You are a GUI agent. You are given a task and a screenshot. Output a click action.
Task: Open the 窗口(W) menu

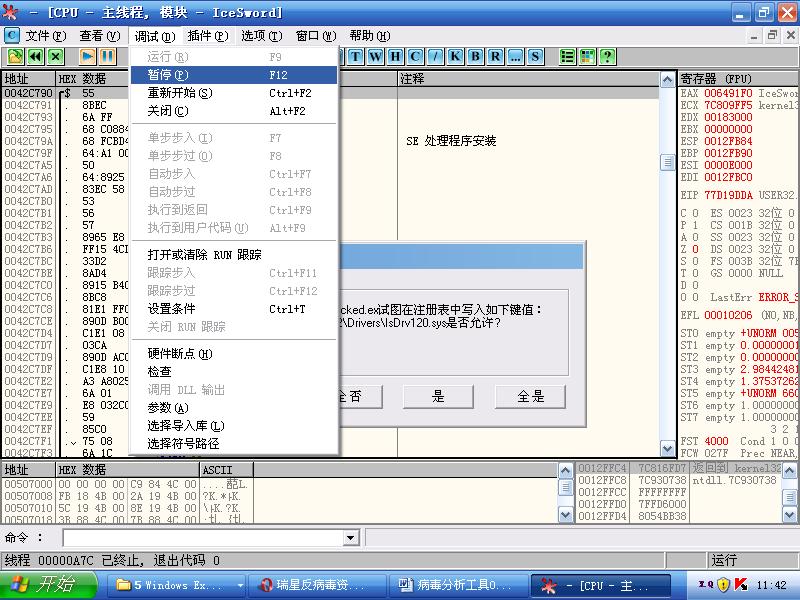point(316,36)
